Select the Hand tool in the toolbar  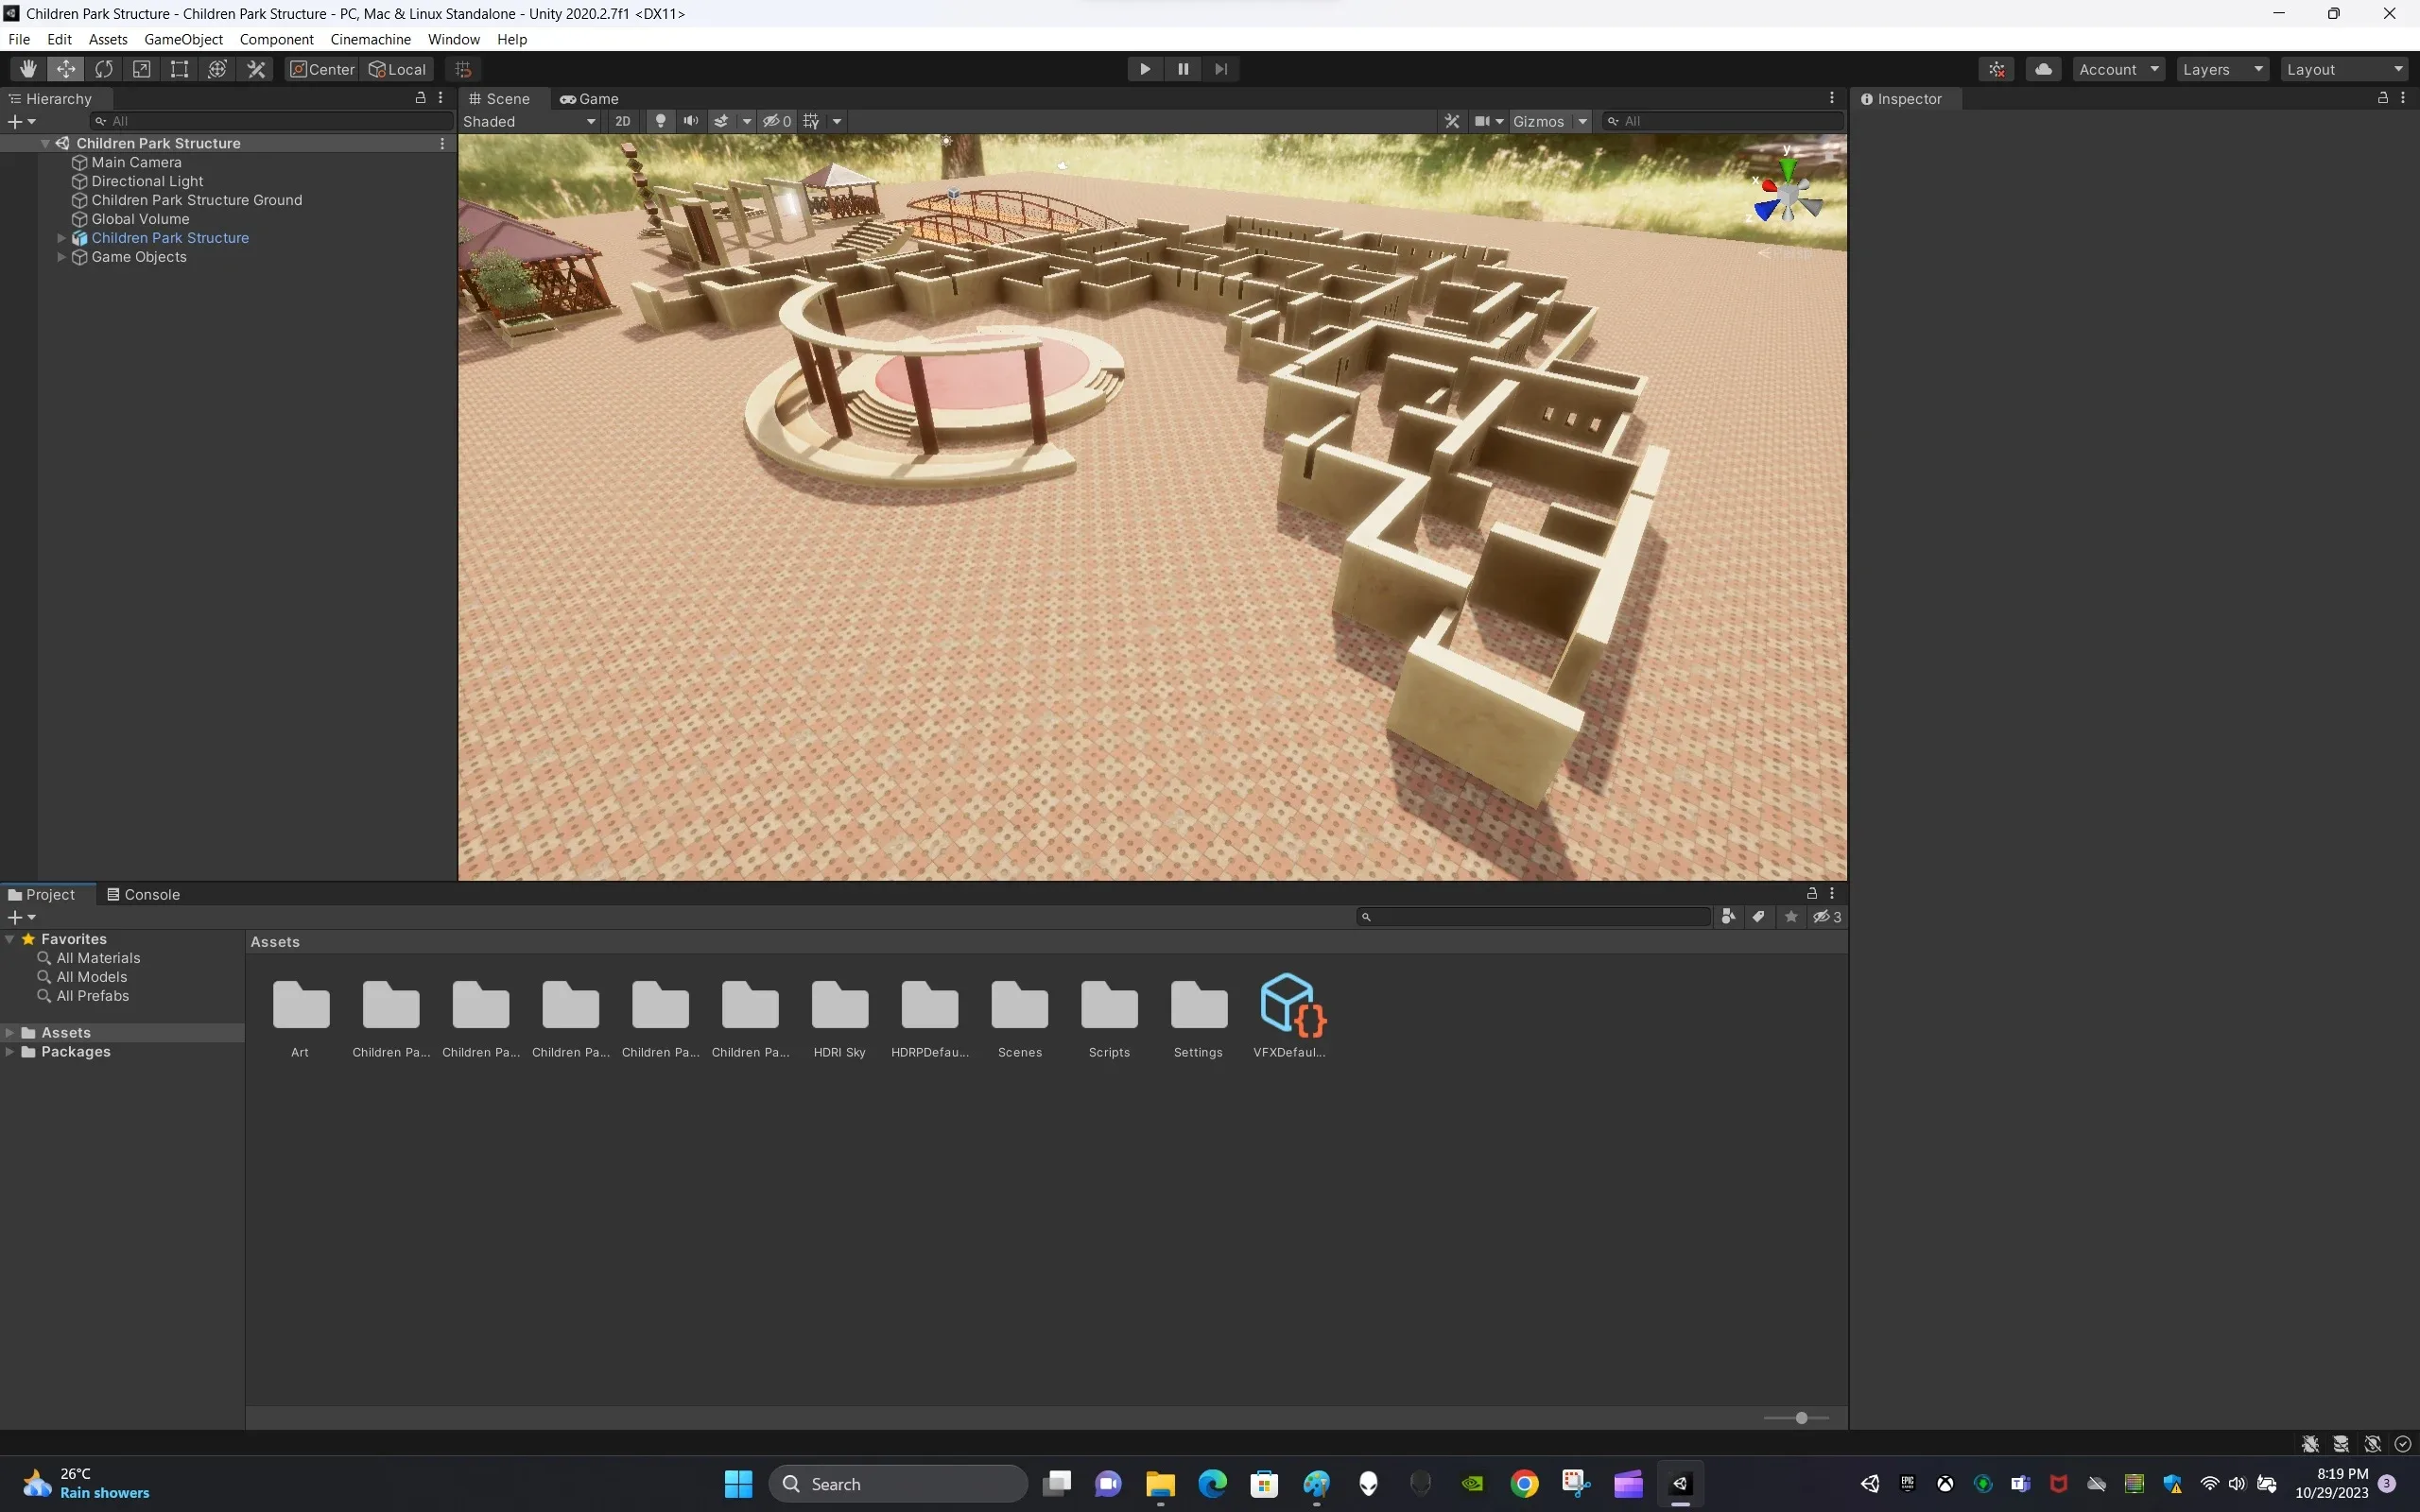click(27, 68)
